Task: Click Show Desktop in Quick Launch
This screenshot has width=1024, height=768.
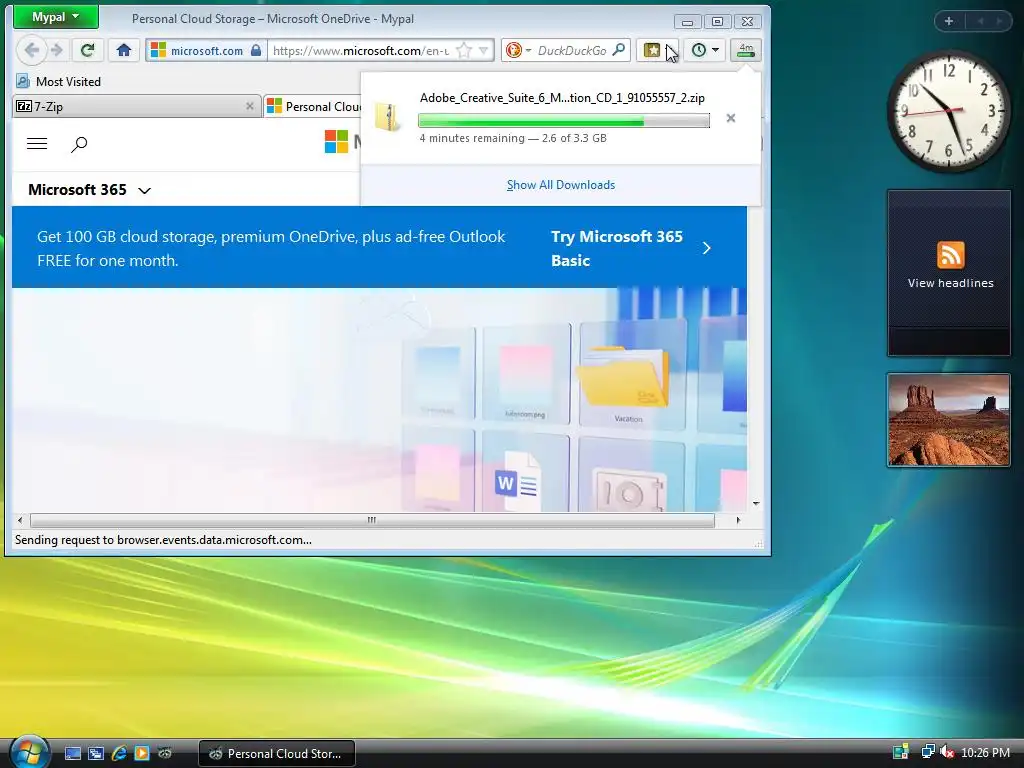Action: click(x=73, y=754)
